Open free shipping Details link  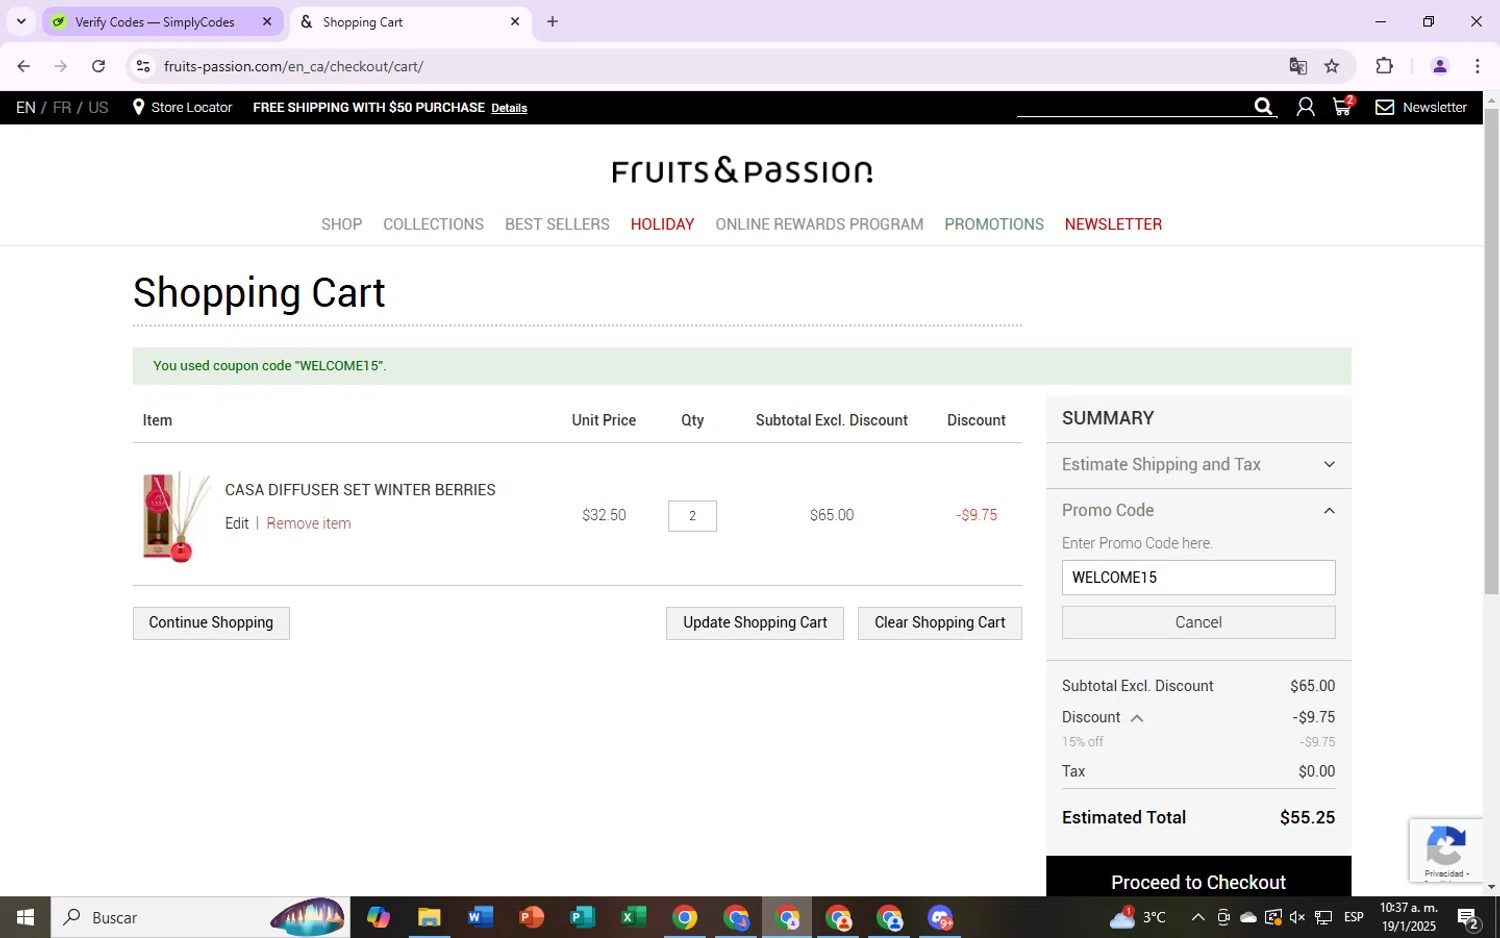point(509,108)
